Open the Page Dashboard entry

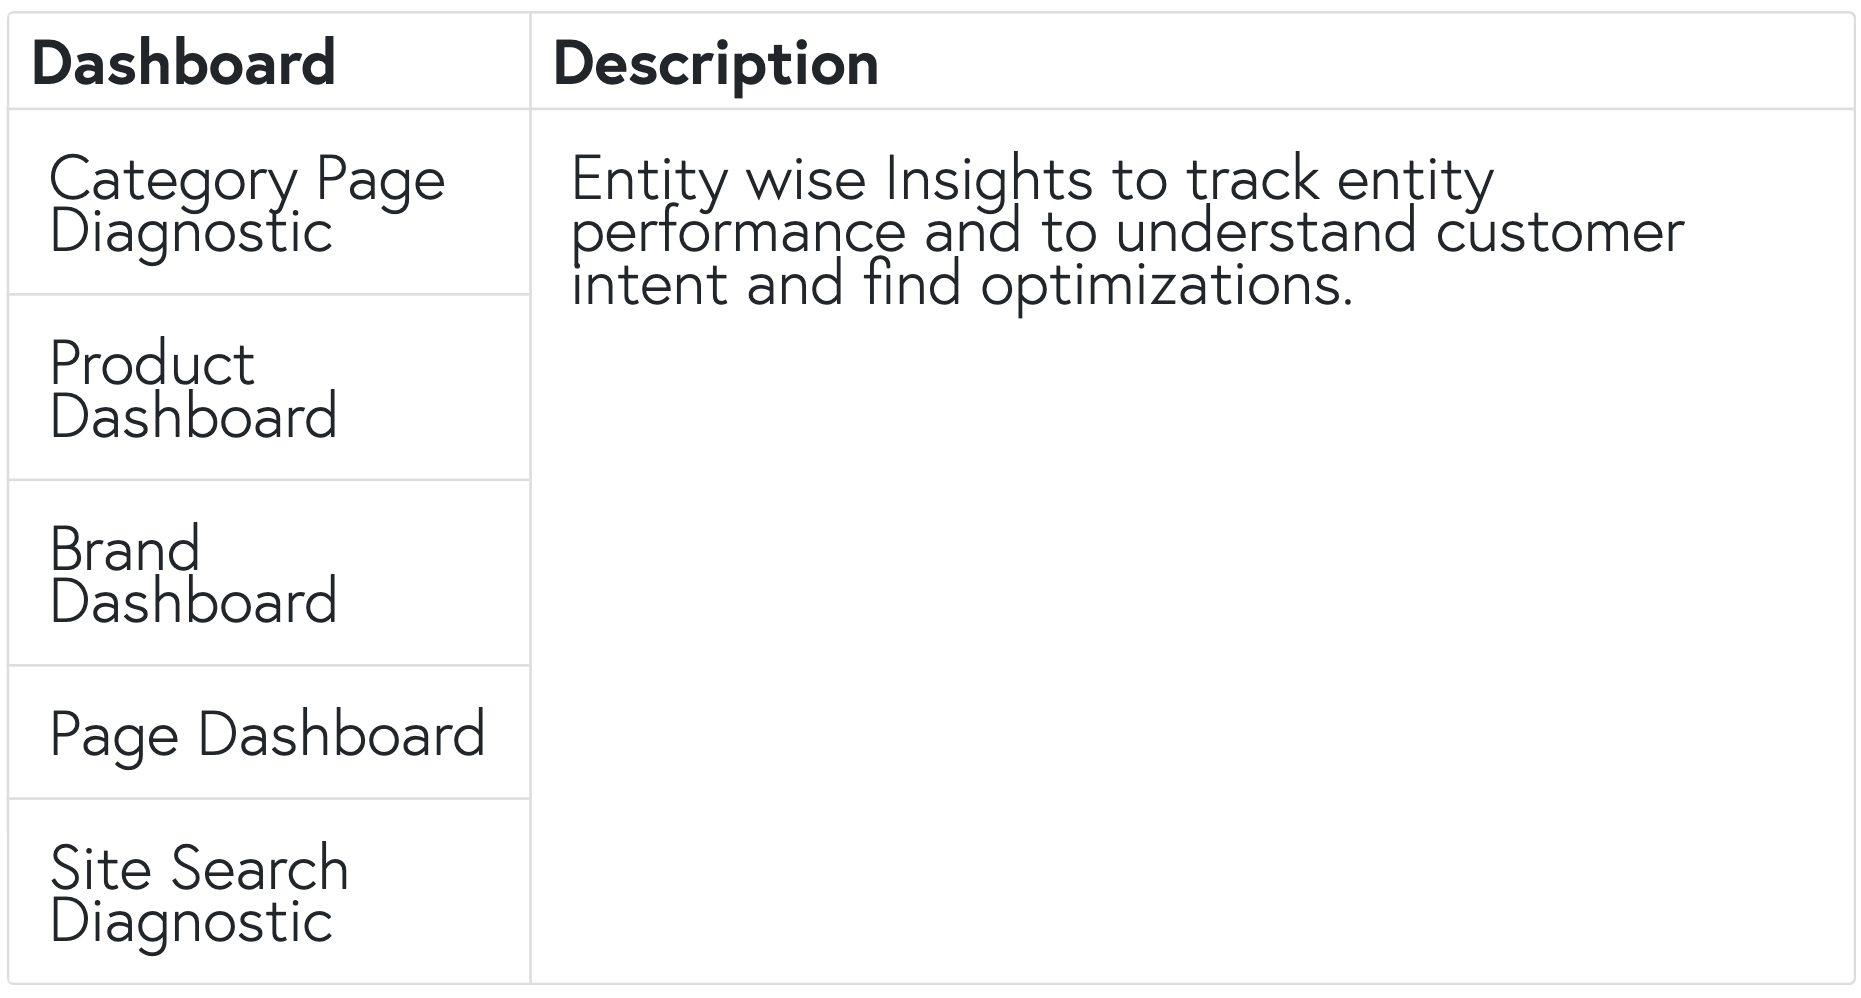pos(269,733)
